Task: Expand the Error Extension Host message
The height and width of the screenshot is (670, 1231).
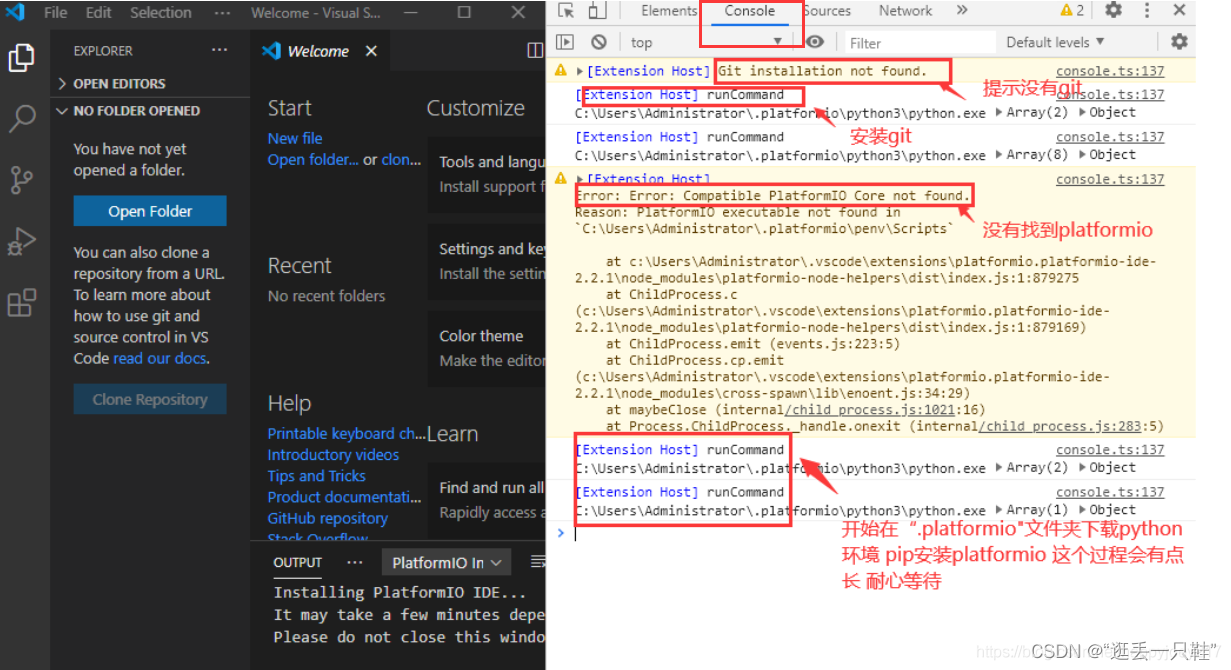Action: click(x=580, y=179)
